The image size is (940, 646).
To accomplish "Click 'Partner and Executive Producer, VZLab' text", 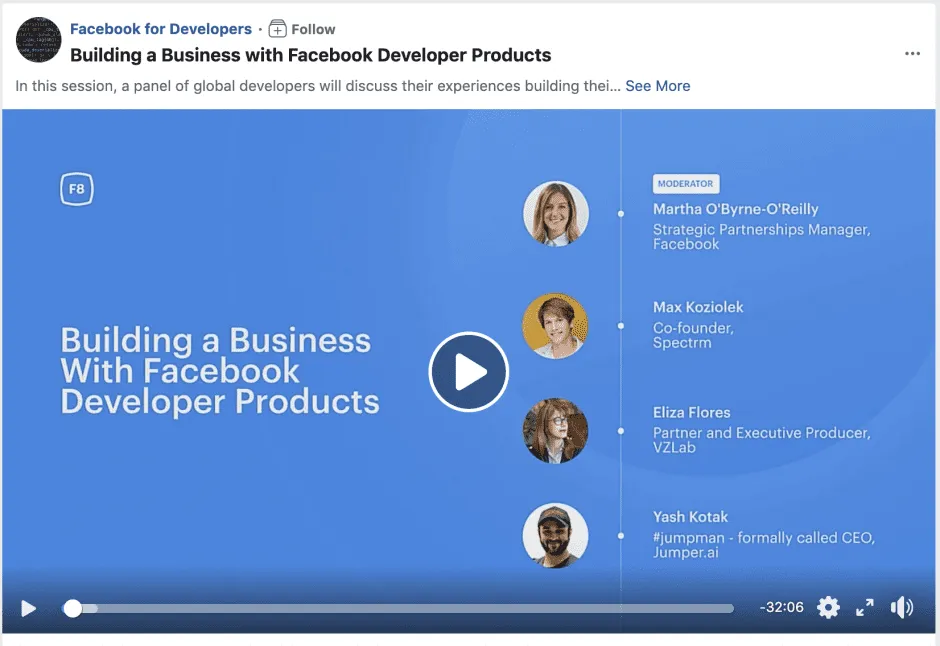I will click(761, 440).
